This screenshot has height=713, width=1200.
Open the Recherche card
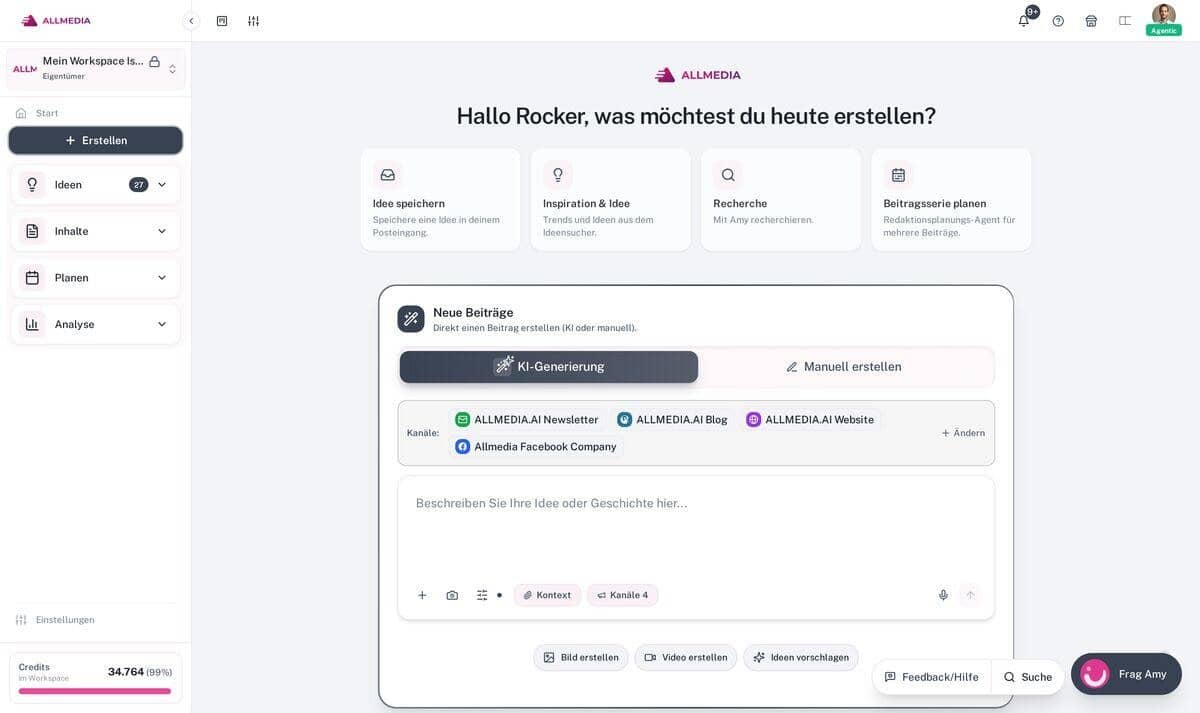(780, 200)
